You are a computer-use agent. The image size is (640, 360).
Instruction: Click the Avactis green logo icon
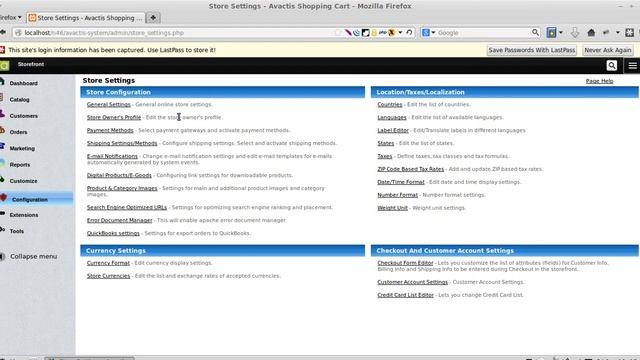point(4,65)
